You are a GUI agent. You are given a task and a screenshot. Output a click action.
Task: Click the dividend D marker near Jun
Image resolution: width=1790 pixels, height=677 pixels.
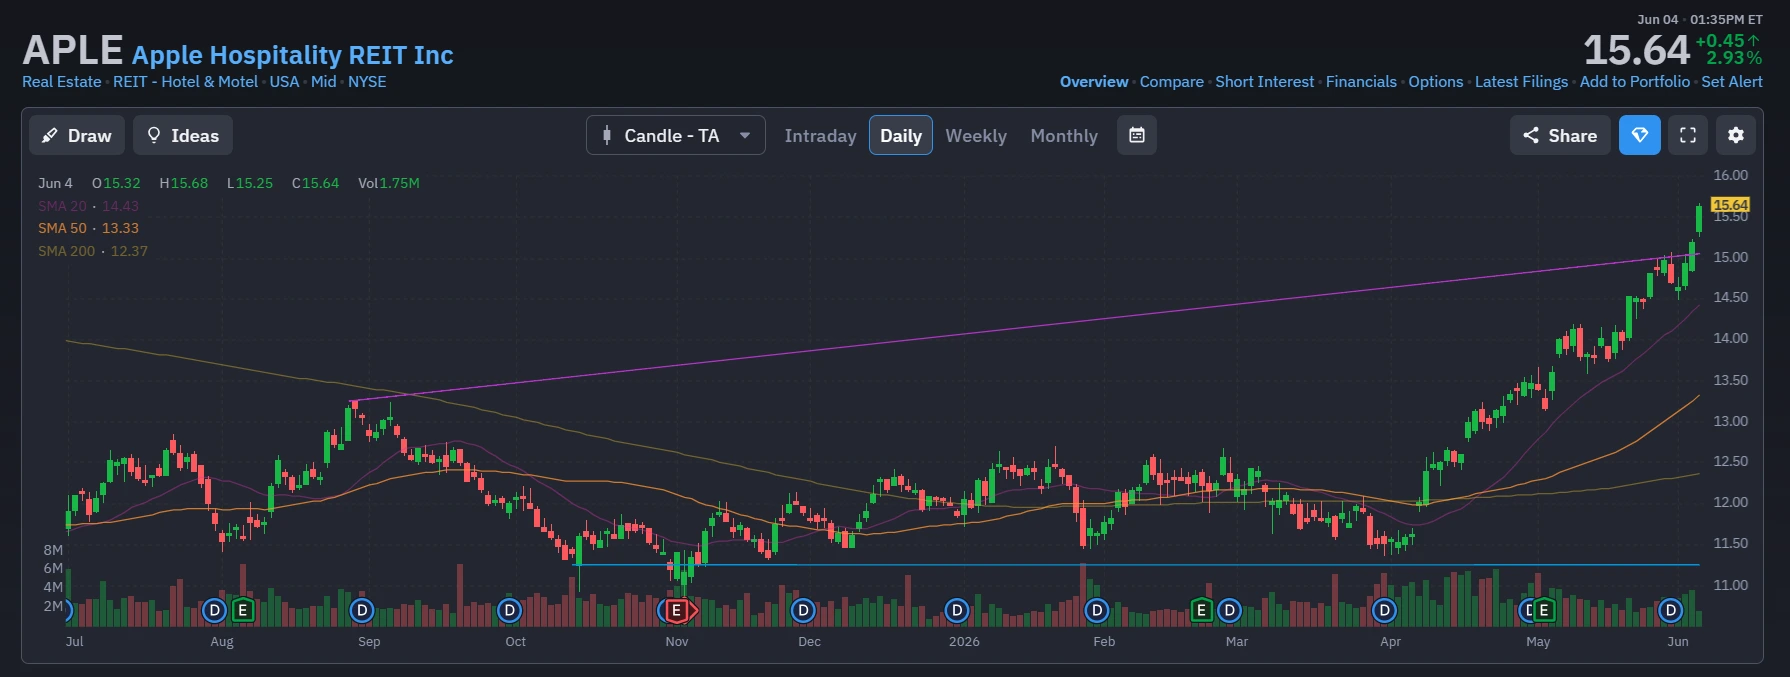click(x=1670, y=610)
